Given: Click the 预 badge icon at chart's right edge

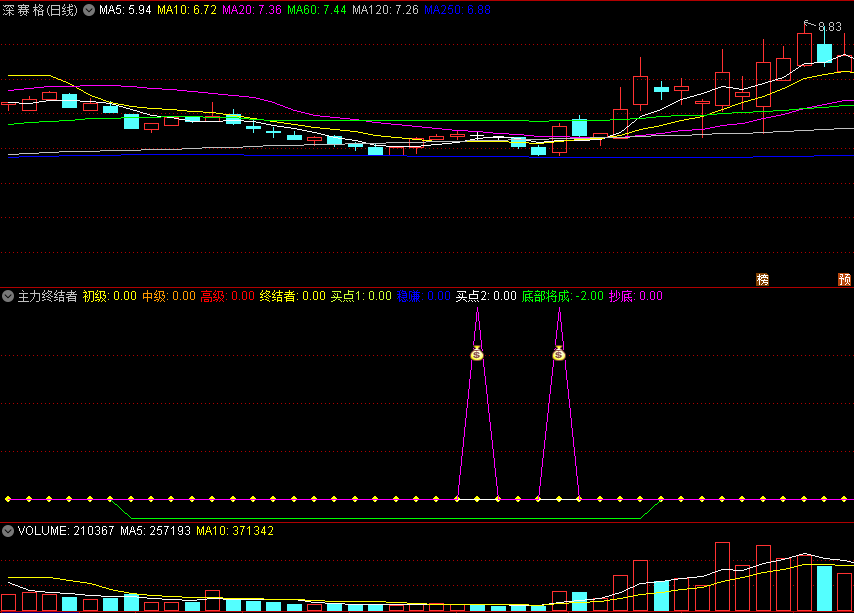Looking at the screenshot, I should point(844,279).
